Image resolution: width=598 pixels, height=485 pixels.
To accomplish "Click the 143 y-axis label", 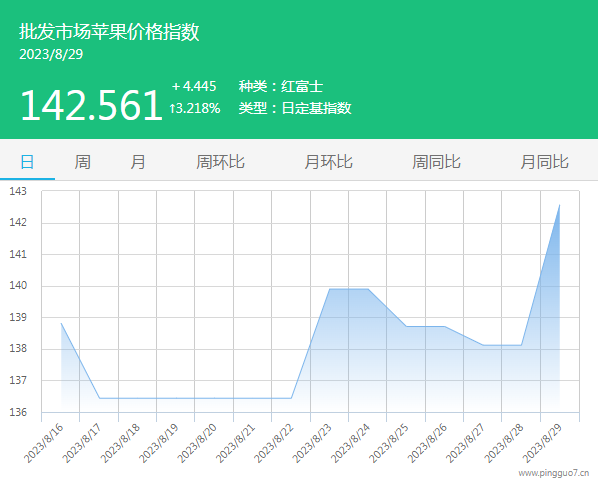I will [18, 191].
